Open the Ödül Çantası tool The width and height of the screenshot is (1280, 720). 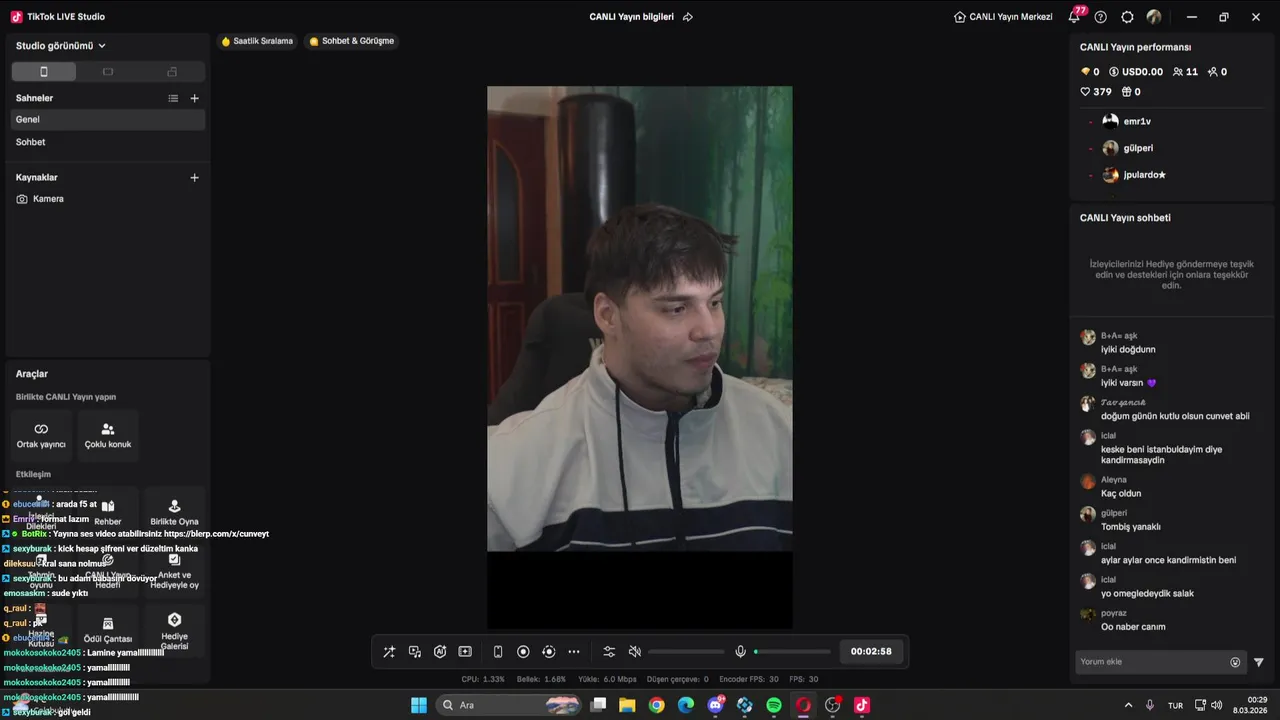[x=108, y=631]
